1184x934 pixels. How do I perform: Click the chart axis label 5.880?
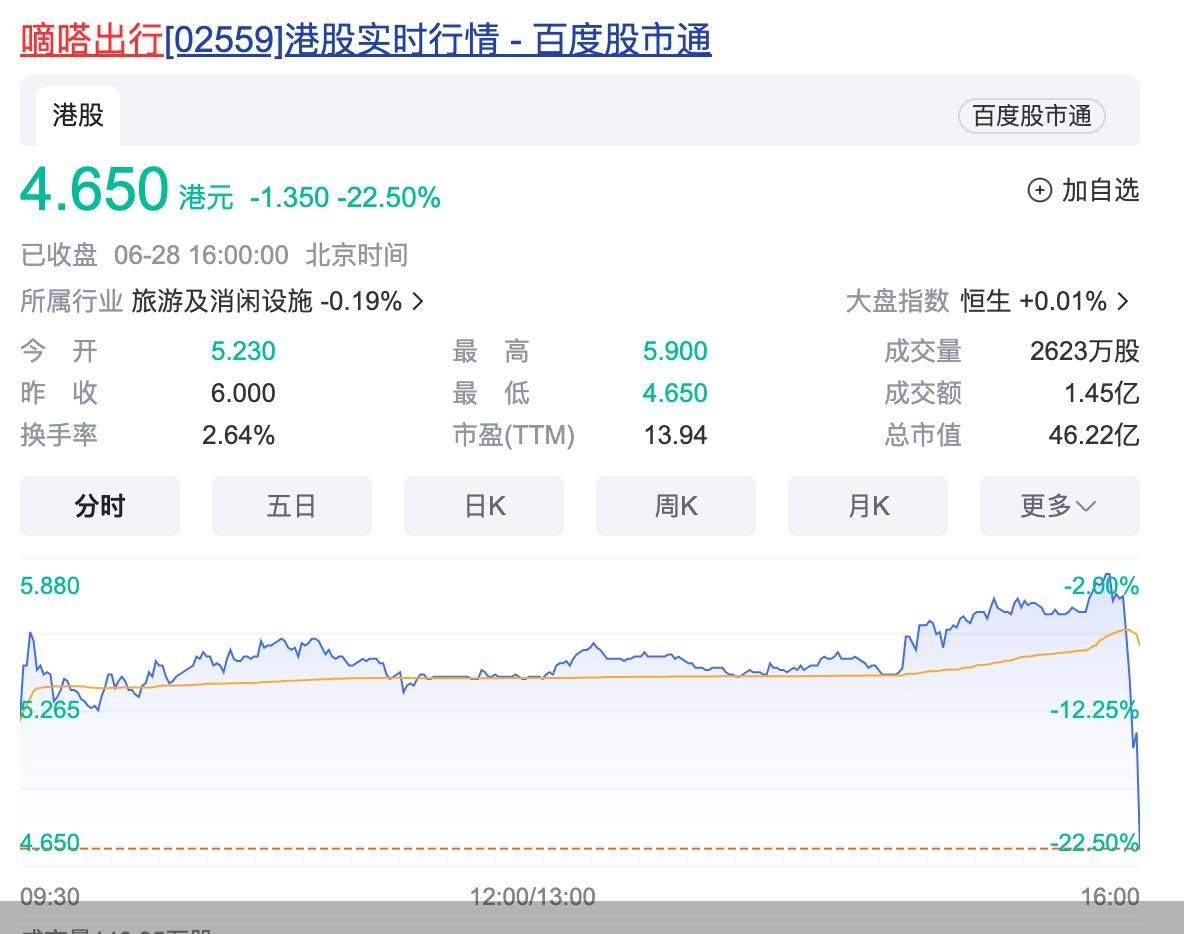point(50,586)
